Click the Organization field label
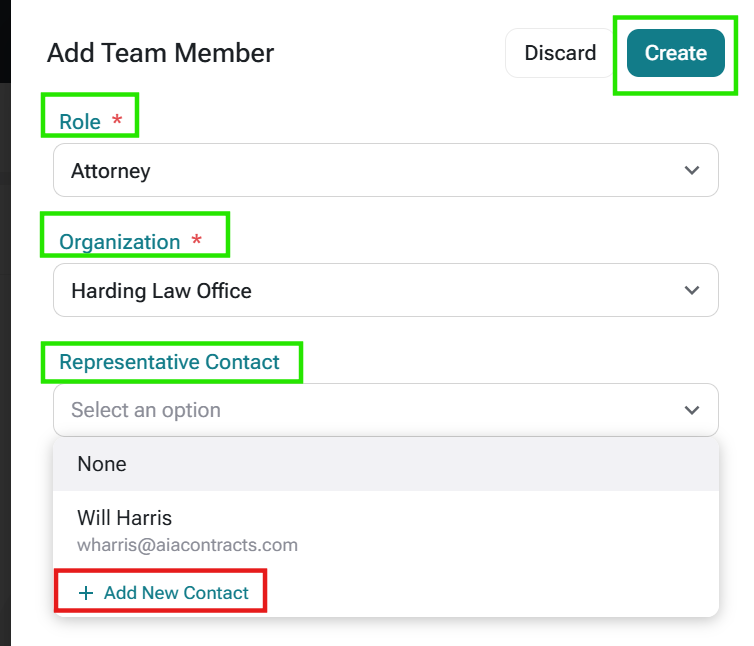Screen dimensions: 754x646 click(120, 241)
